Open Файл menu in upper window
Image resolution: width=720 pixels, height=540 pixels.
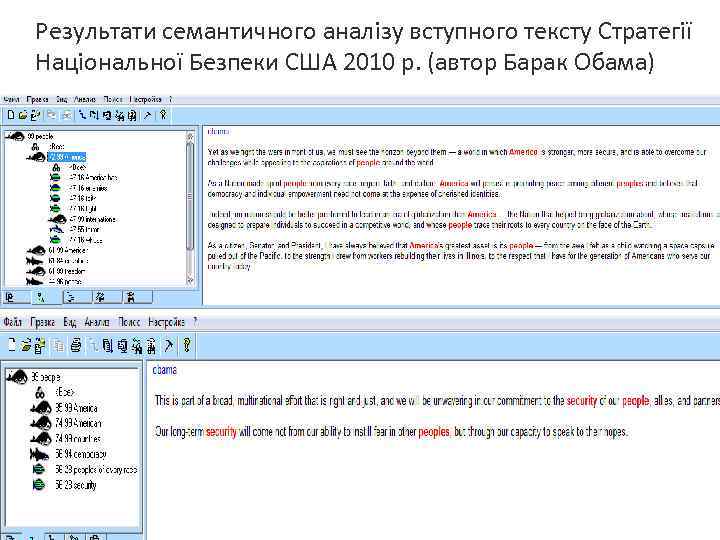coord(11,99)
